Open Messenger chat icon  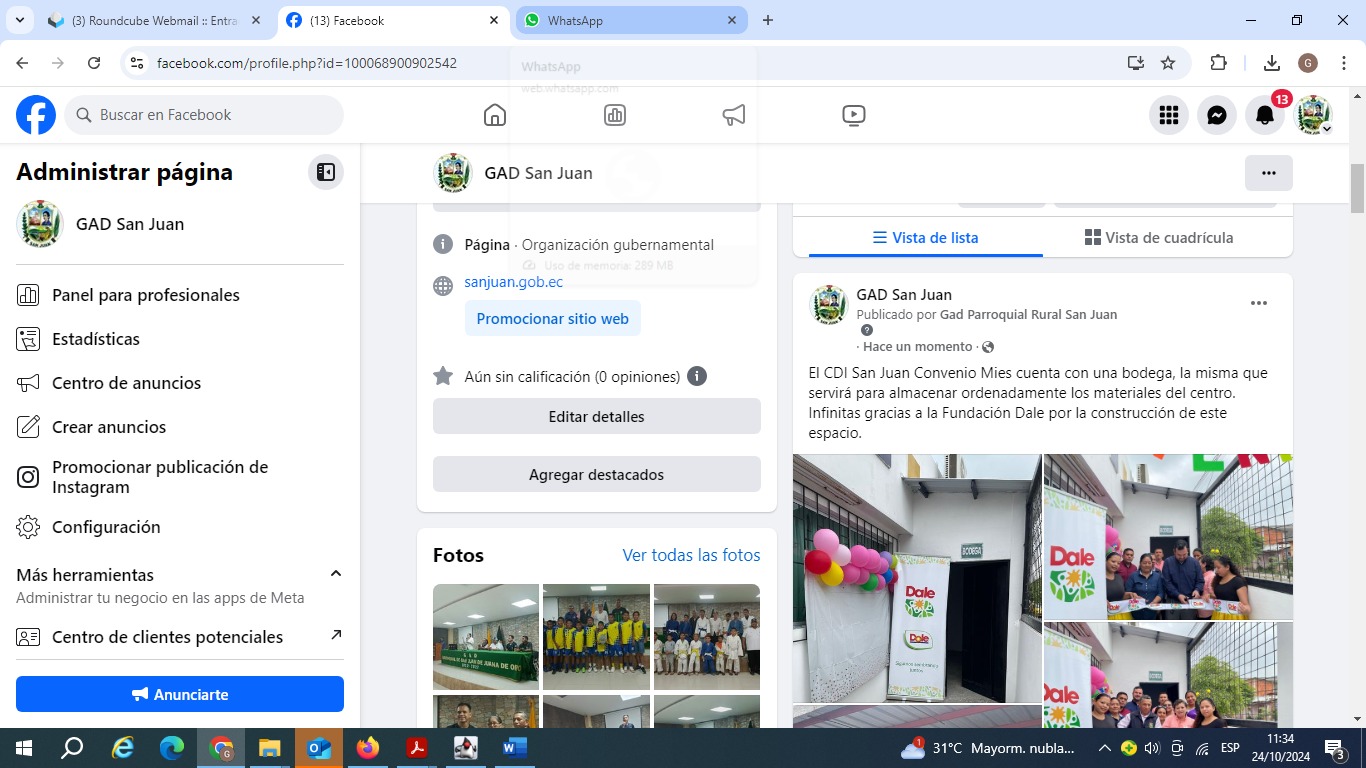click(x=1217, y=115)
